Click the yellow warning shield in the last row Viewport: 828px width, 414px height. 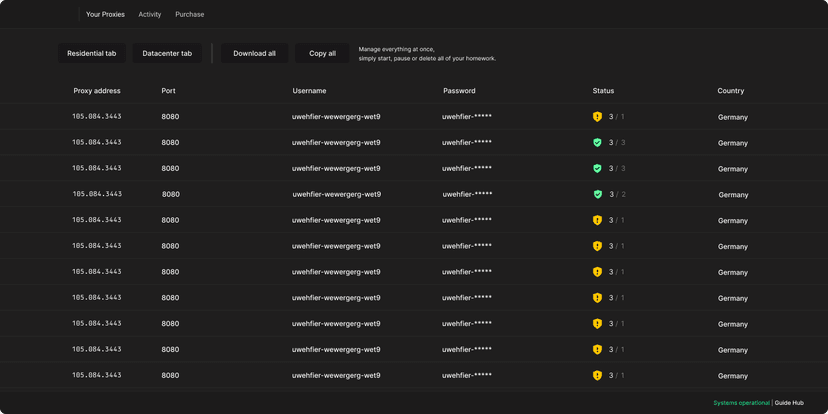597,376
